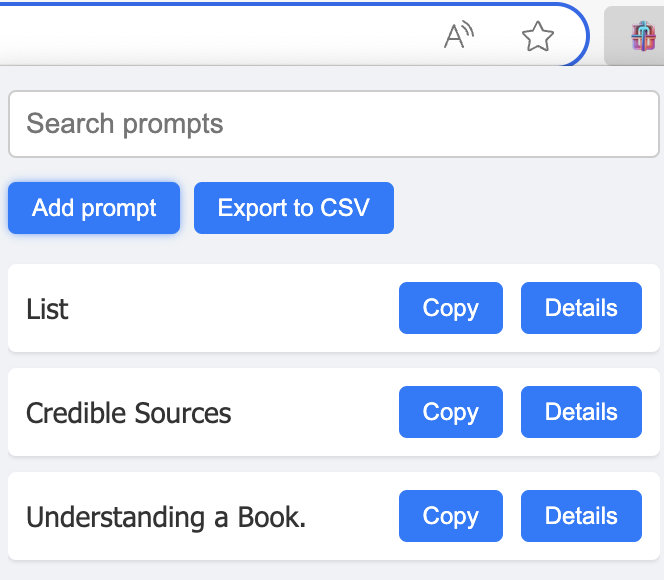Copy the Understanding a Book prompt
This screenshot has height=580, width=664.
tap(450, 516)
